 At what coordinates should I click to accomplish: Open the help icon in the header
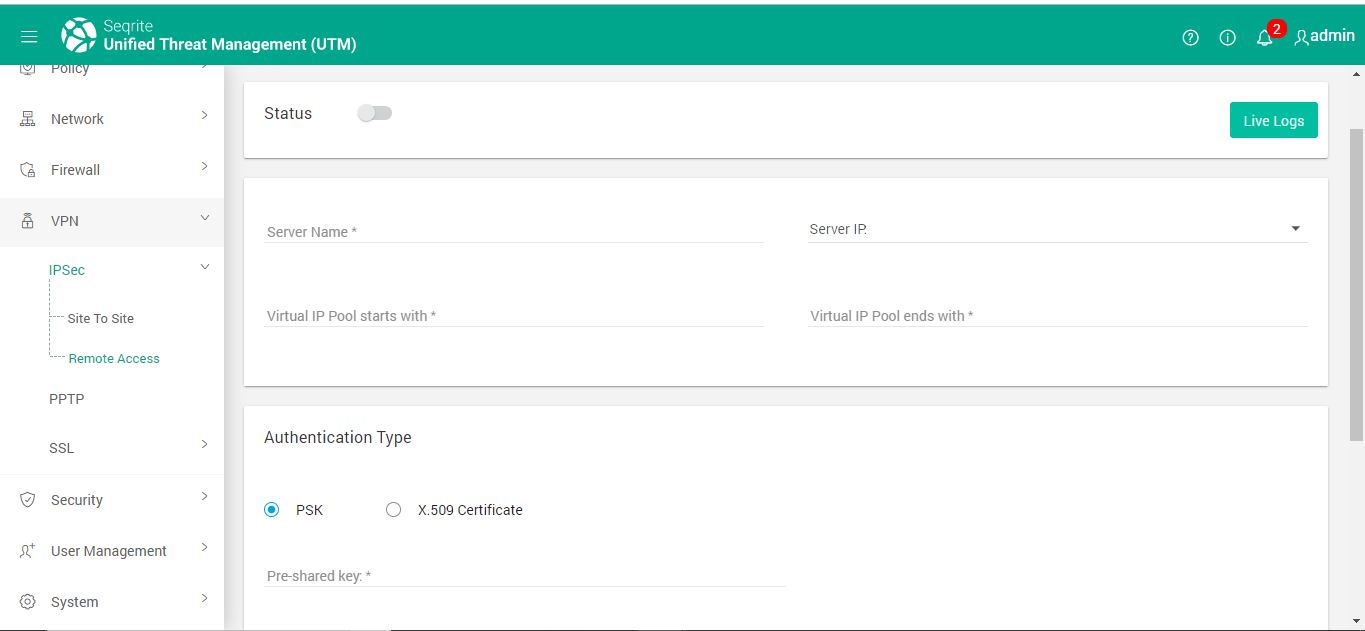1190,37
